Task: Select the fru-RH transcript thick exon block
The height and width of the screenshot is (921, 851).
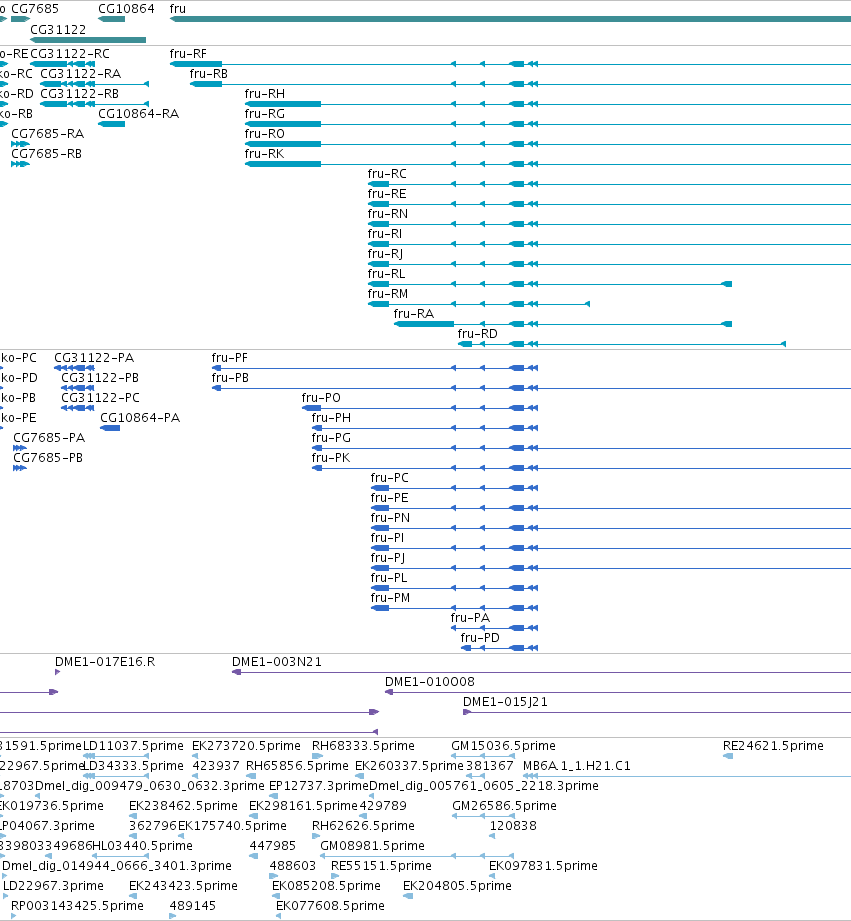Action: (x=283, y=104)
